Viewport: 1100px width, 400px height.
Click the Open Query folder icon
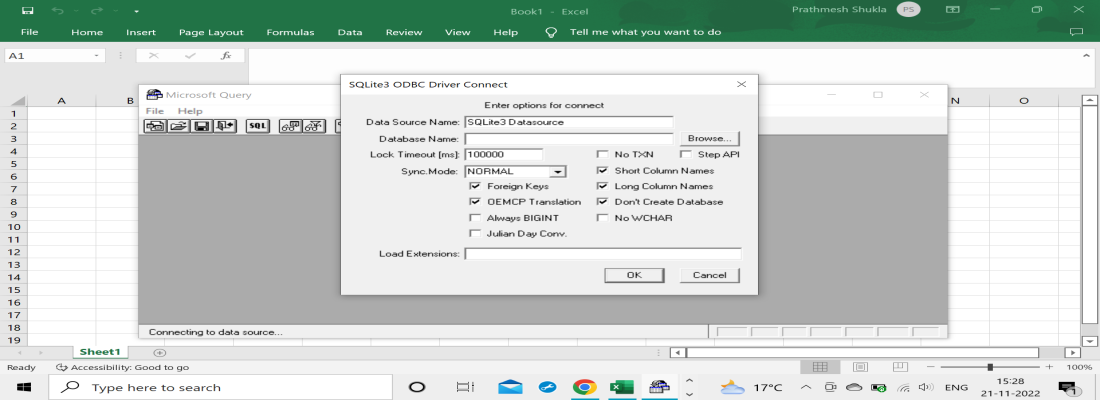click(x=178, y=126)
